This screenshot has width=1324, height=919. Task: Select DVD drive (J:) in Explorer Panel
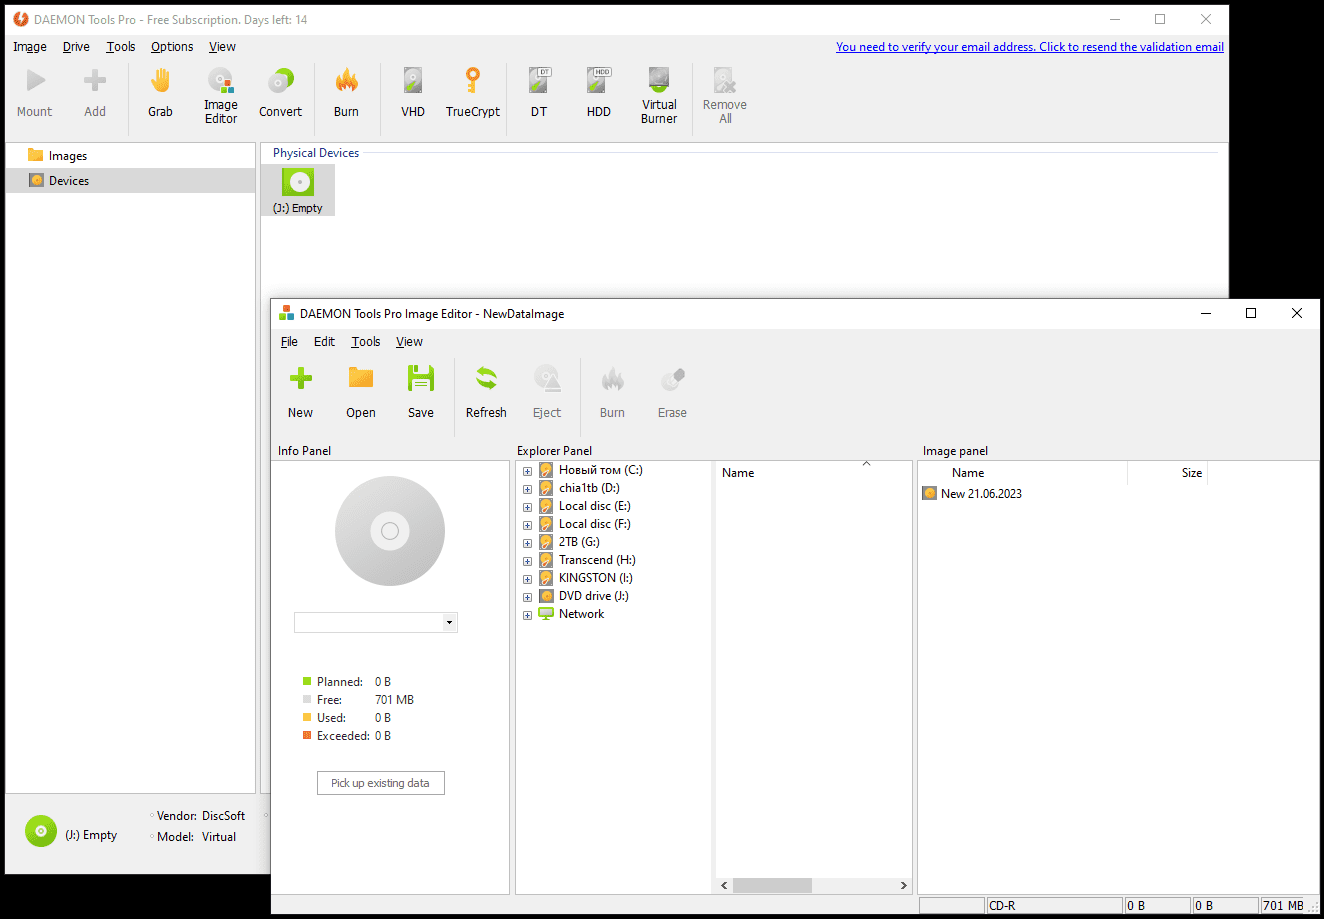point(593,596)
